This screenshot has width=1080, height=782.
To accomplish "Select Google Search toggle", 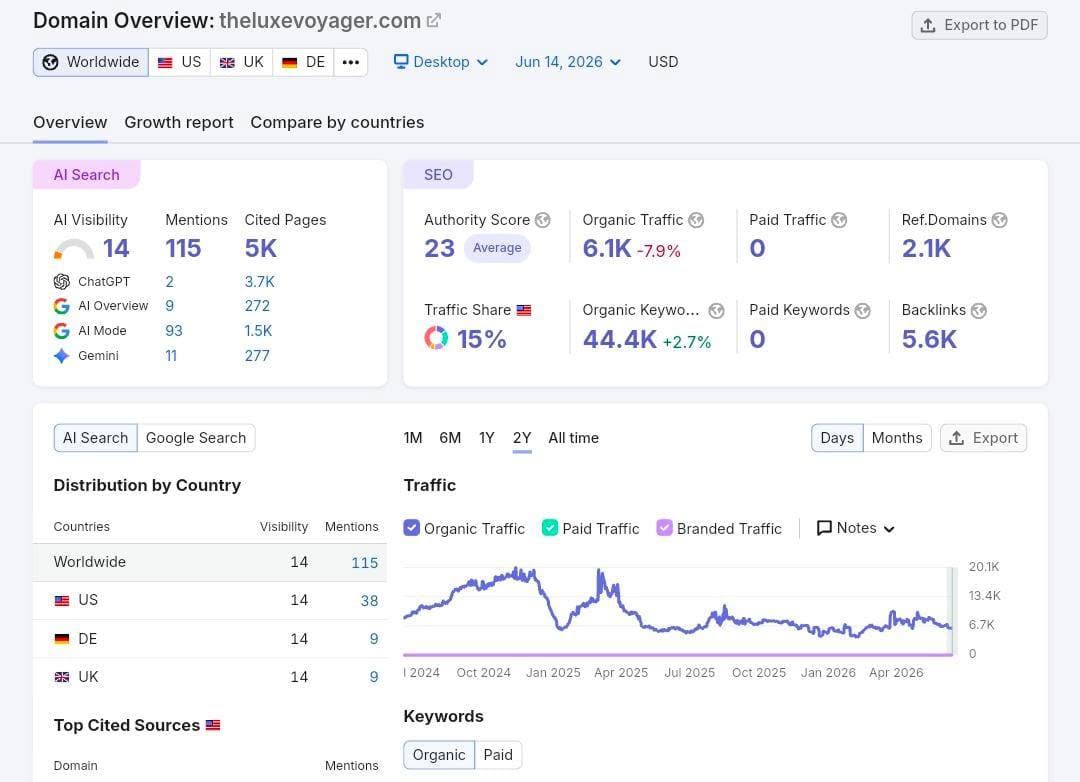I will [x=196, y=438].
